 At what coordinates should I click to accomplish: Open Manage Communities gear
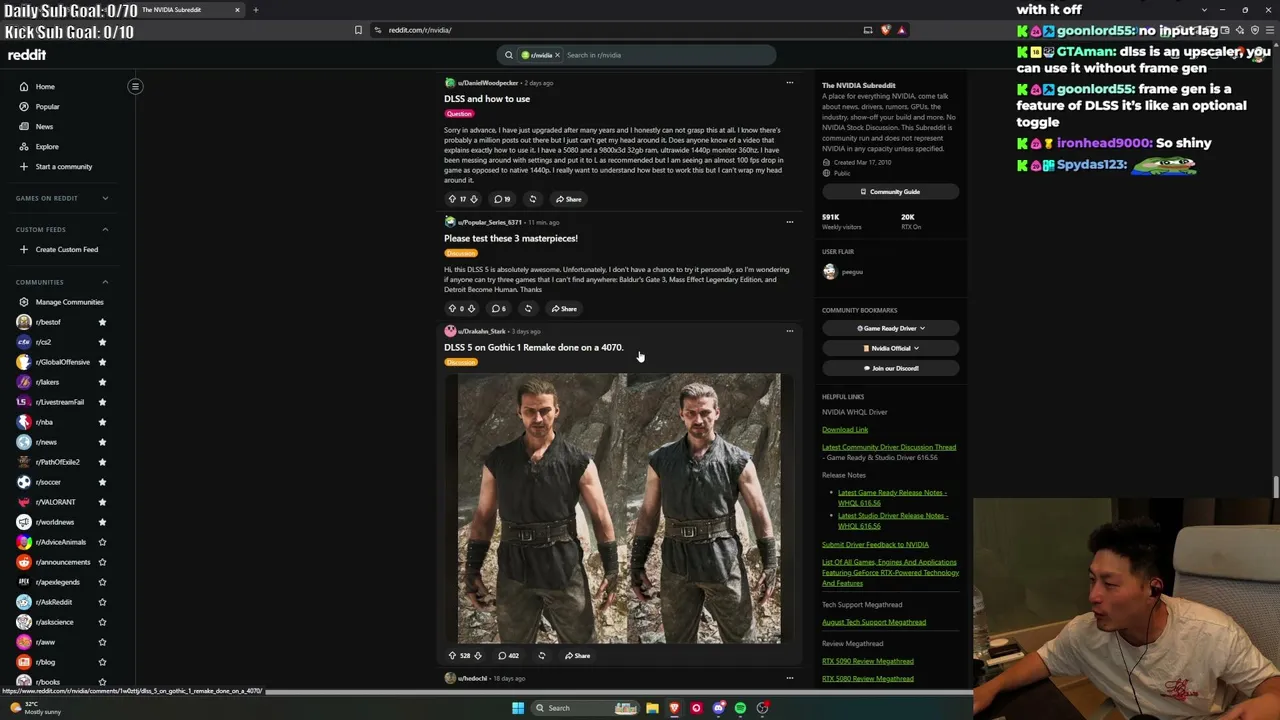pyautogui.click(x=24, y=302)
